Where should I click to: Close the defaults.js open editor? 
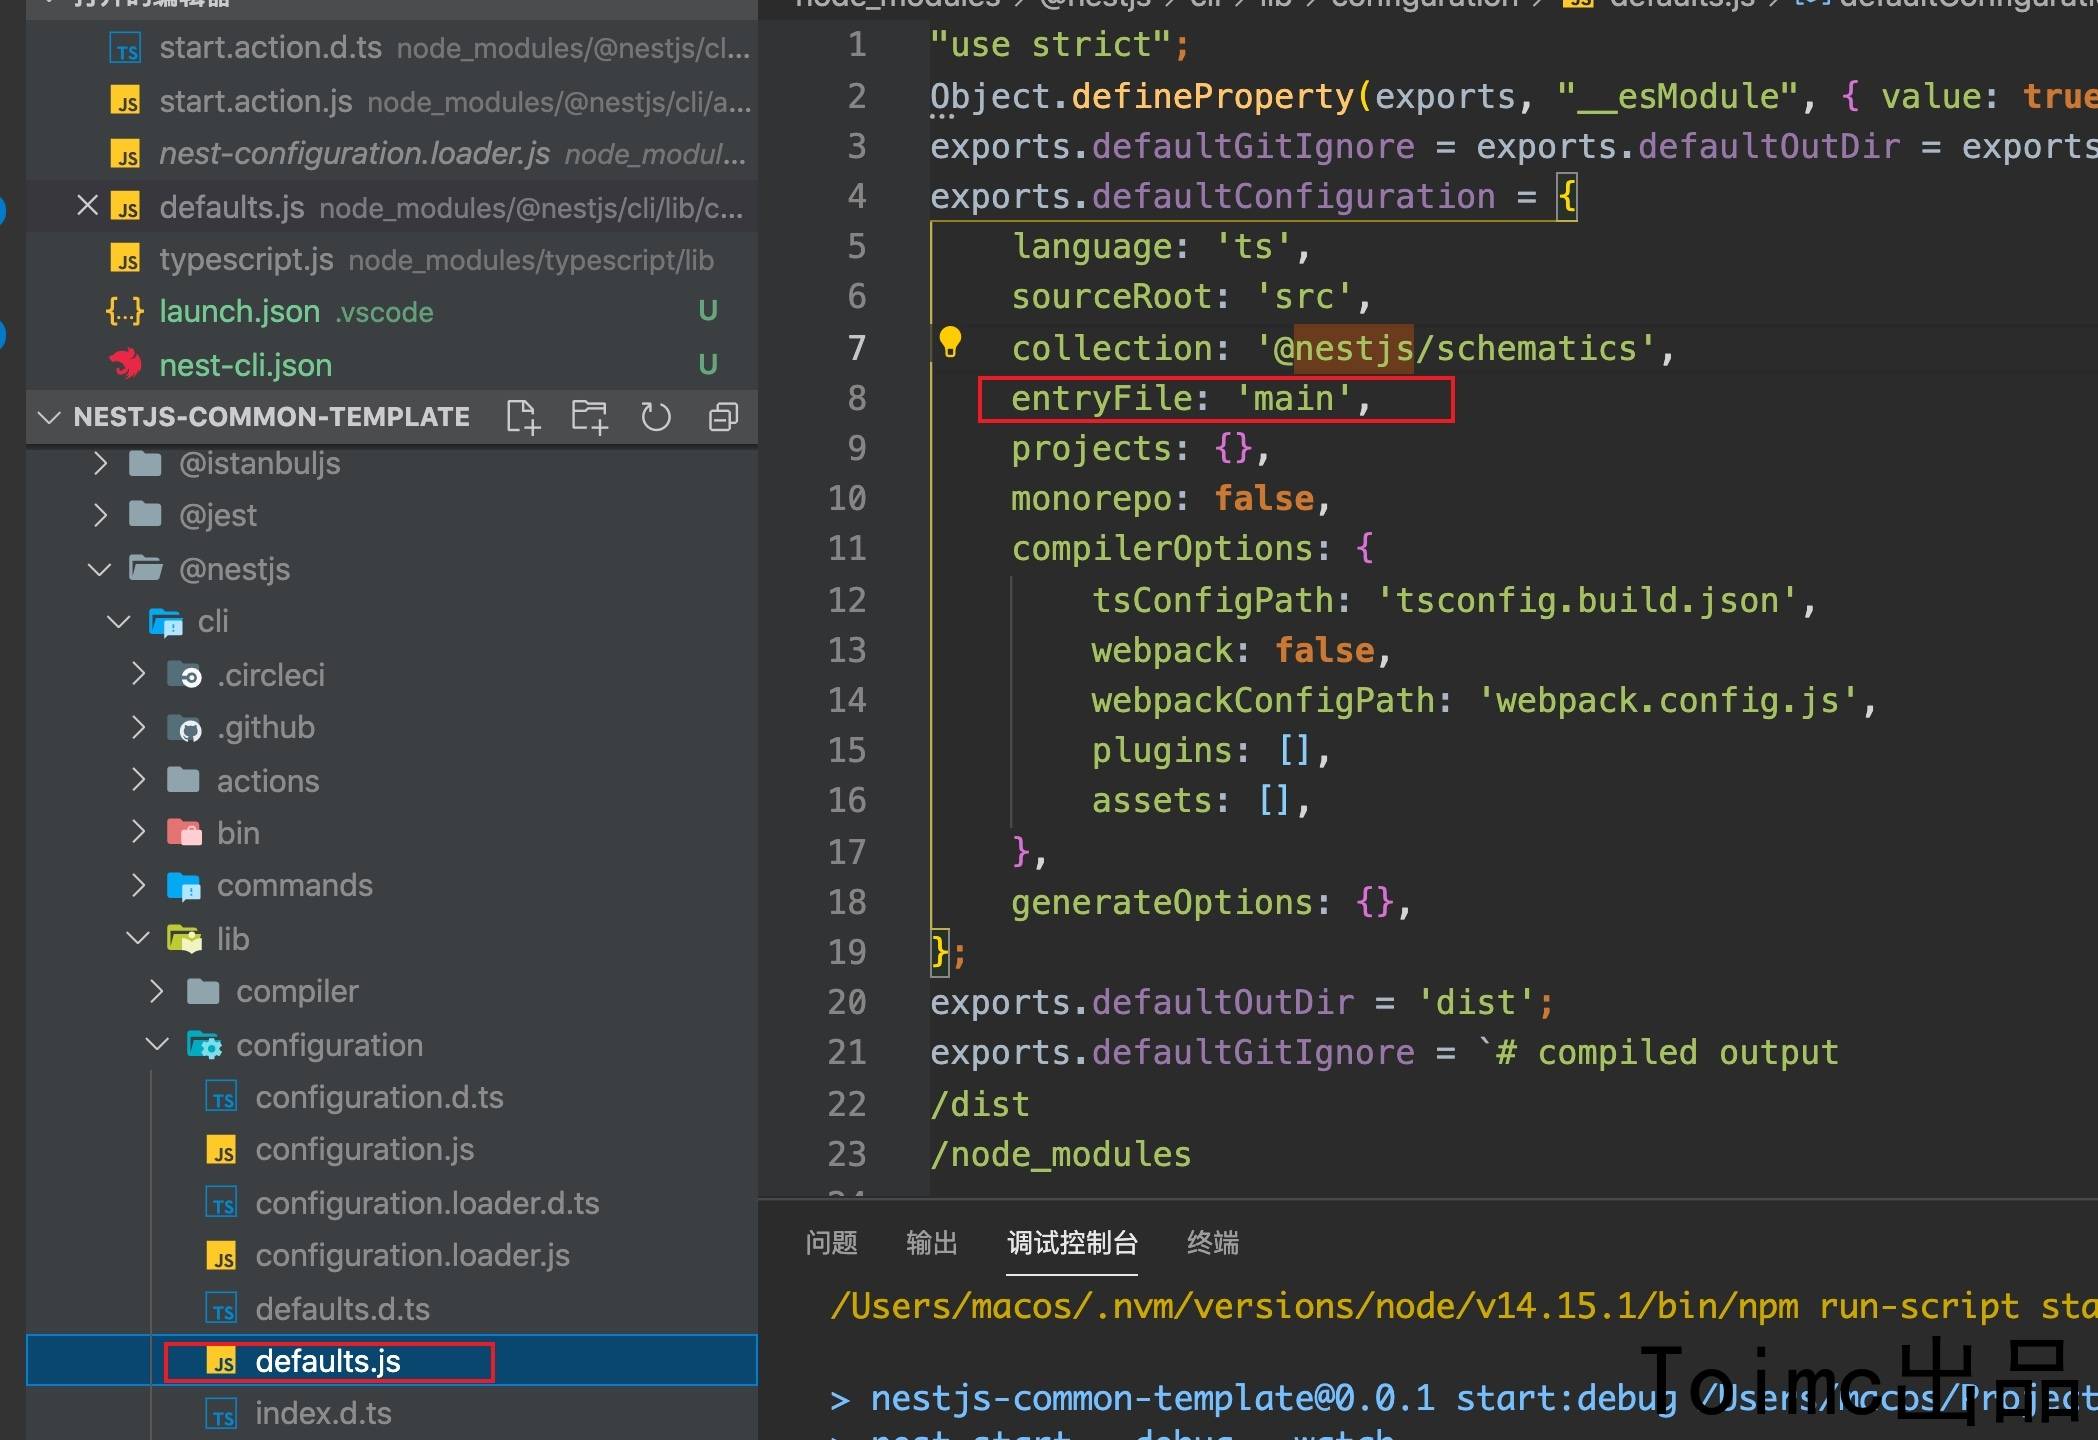(88, 206)
